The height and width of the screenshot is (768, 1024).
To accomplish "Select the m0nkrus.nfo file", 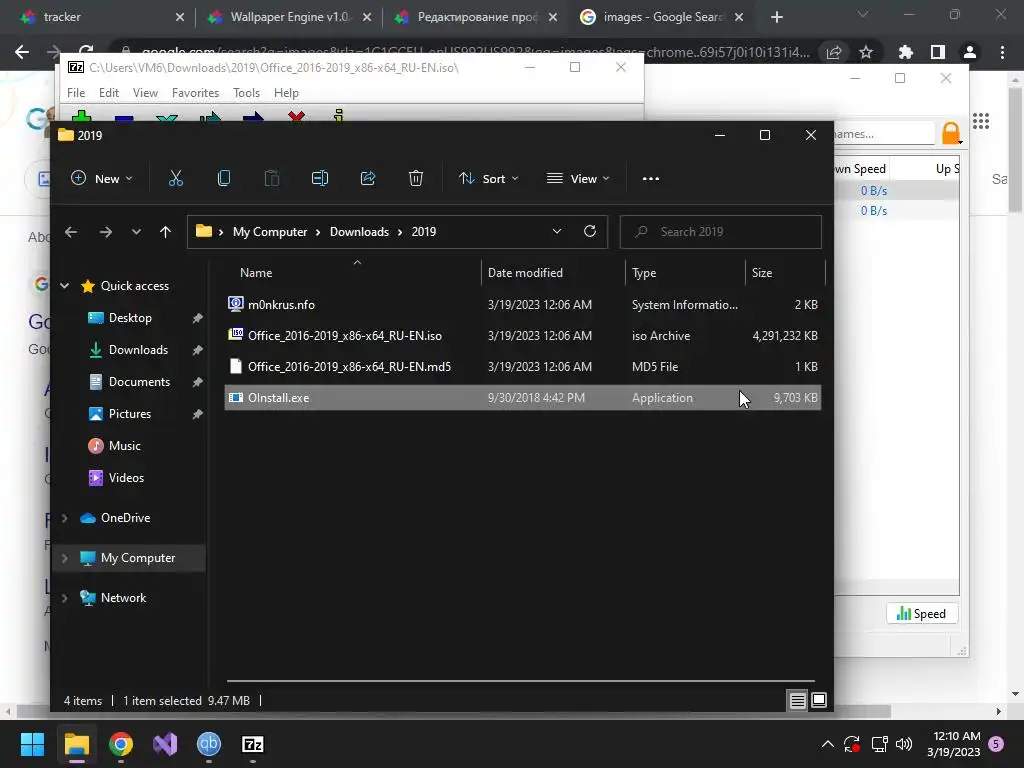I will coord(522,304).
